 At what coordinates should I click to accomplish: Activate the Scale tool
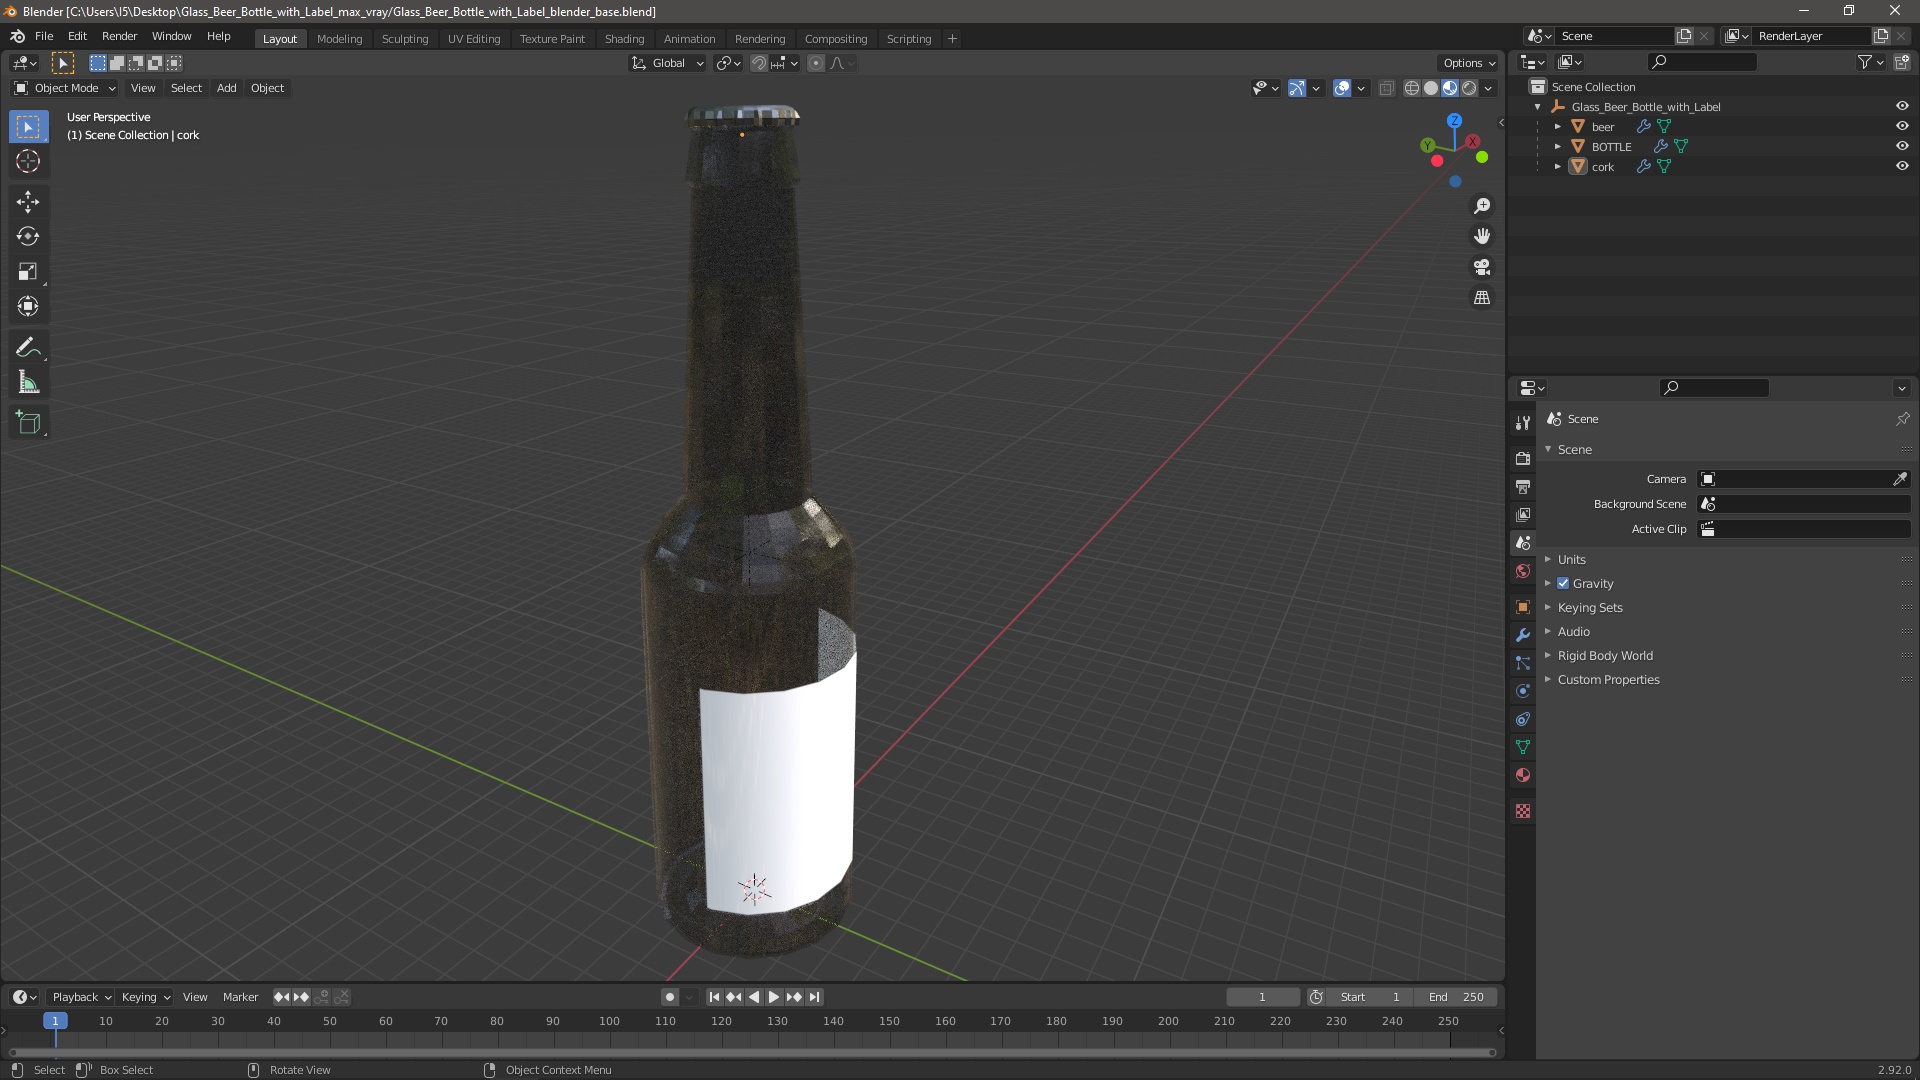click(x=28, y=271)
